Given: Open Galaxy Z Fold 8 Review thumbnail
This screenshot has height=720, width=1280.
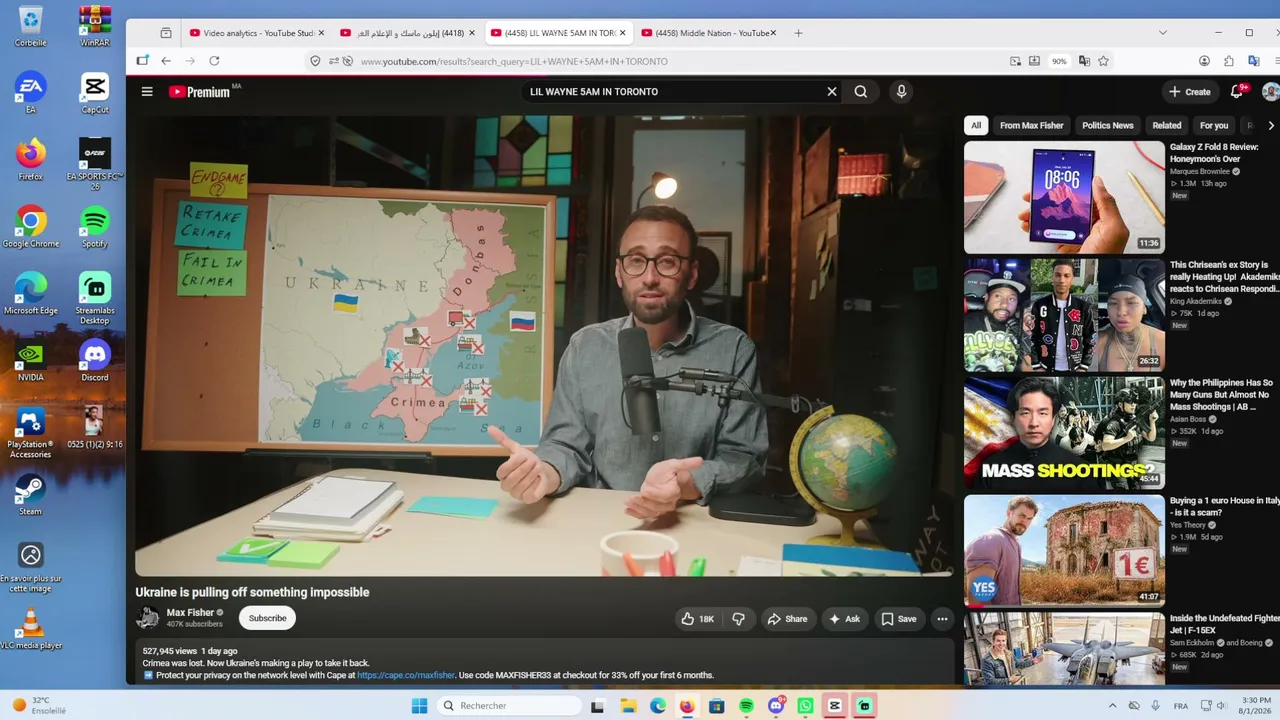Looking at the screenshot, I should coord(1064,197).
